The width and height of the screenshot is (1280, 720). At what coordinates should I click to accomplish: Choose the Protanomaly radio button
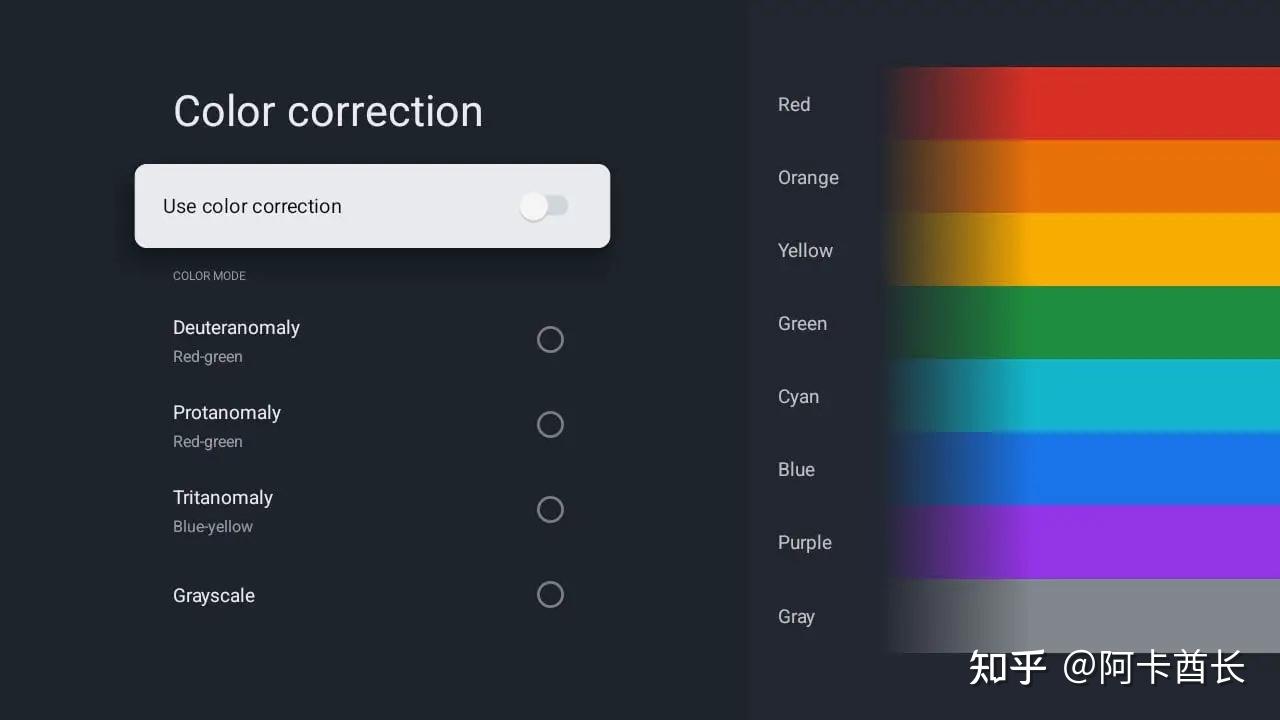550,425
